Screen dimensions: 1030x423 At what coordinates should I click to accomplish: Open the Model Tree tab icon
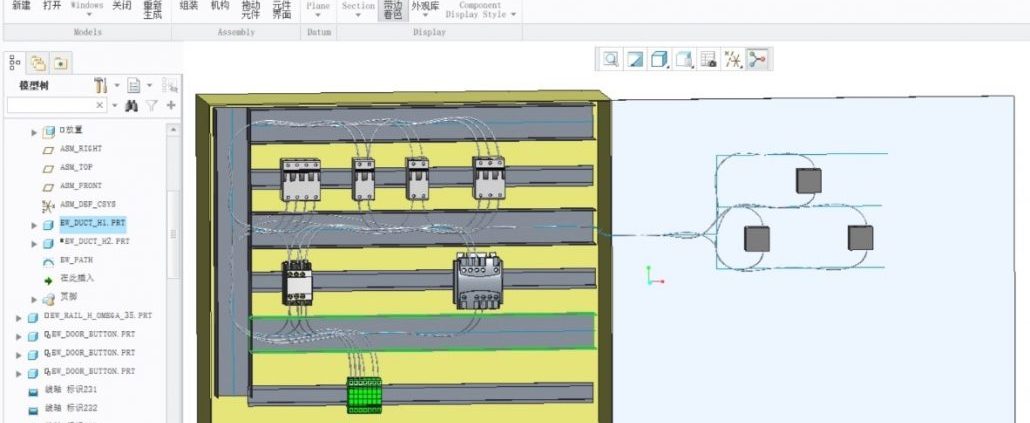click(x=14, y=62)
